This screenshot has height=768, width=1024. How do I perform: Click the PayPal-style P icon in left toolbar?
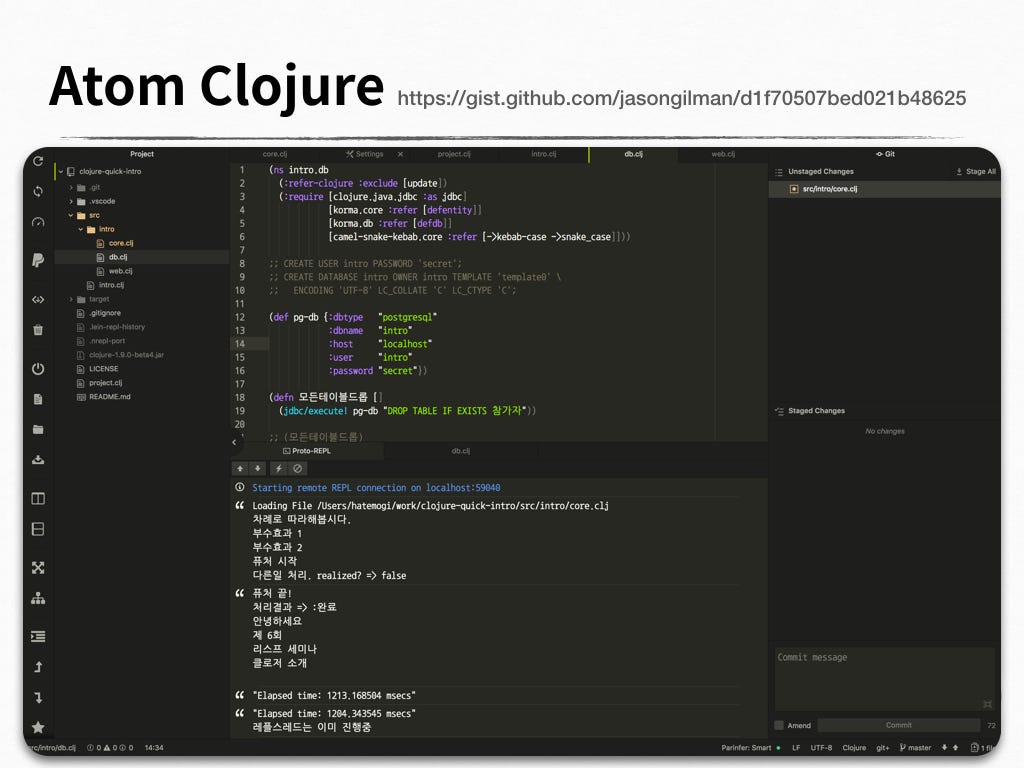(38, 260)
